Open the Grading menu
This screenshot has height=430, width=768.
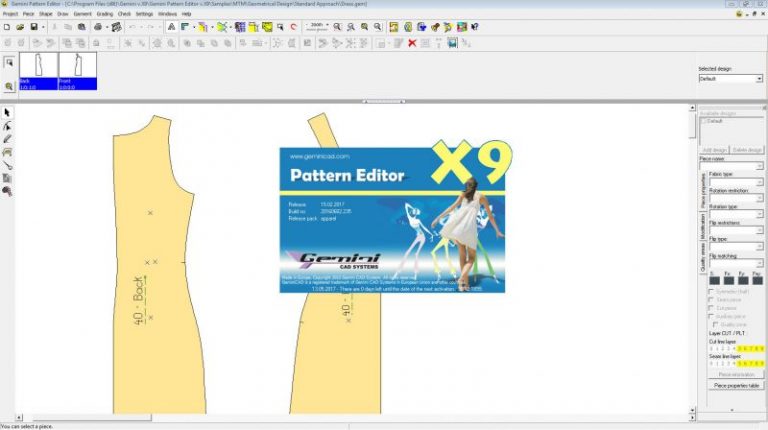pos(105,14)
